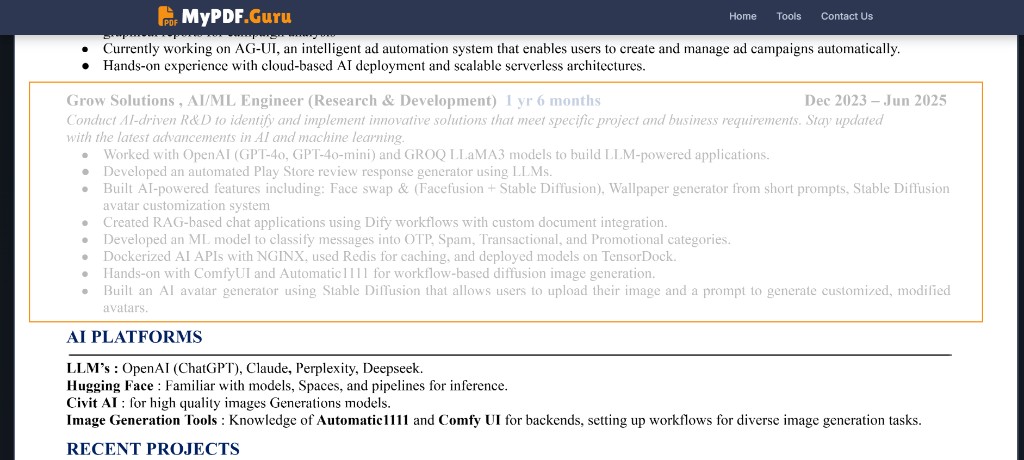Click the 'Dec 2023 – Jun 2025' date range
This screenshot has height=460, width=1024.
[875, 101]
